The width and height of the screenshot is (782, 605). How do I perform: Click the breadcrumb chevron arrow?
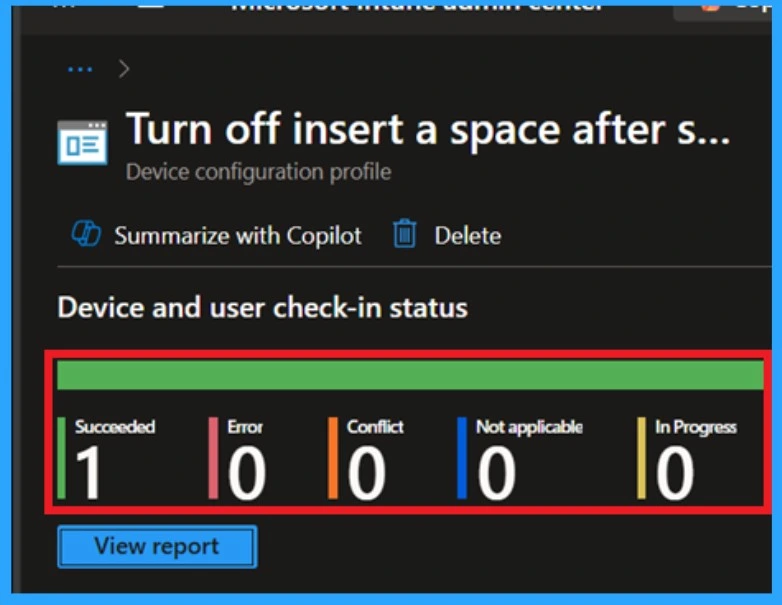click(x=125, y=69)
